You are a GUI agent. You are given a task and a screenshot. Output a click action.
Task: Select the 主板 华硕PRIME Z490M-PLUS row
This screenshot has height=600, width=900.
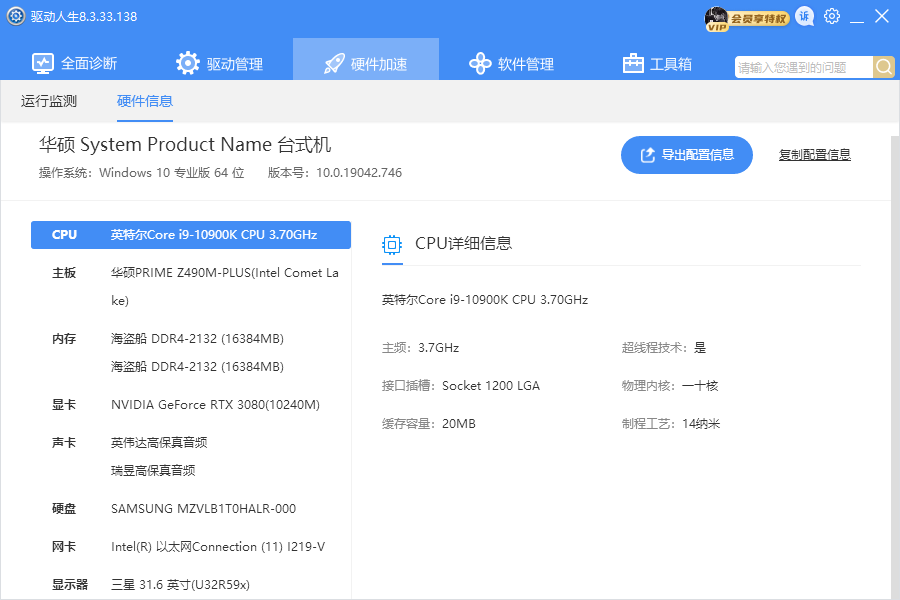pos(191,287)
